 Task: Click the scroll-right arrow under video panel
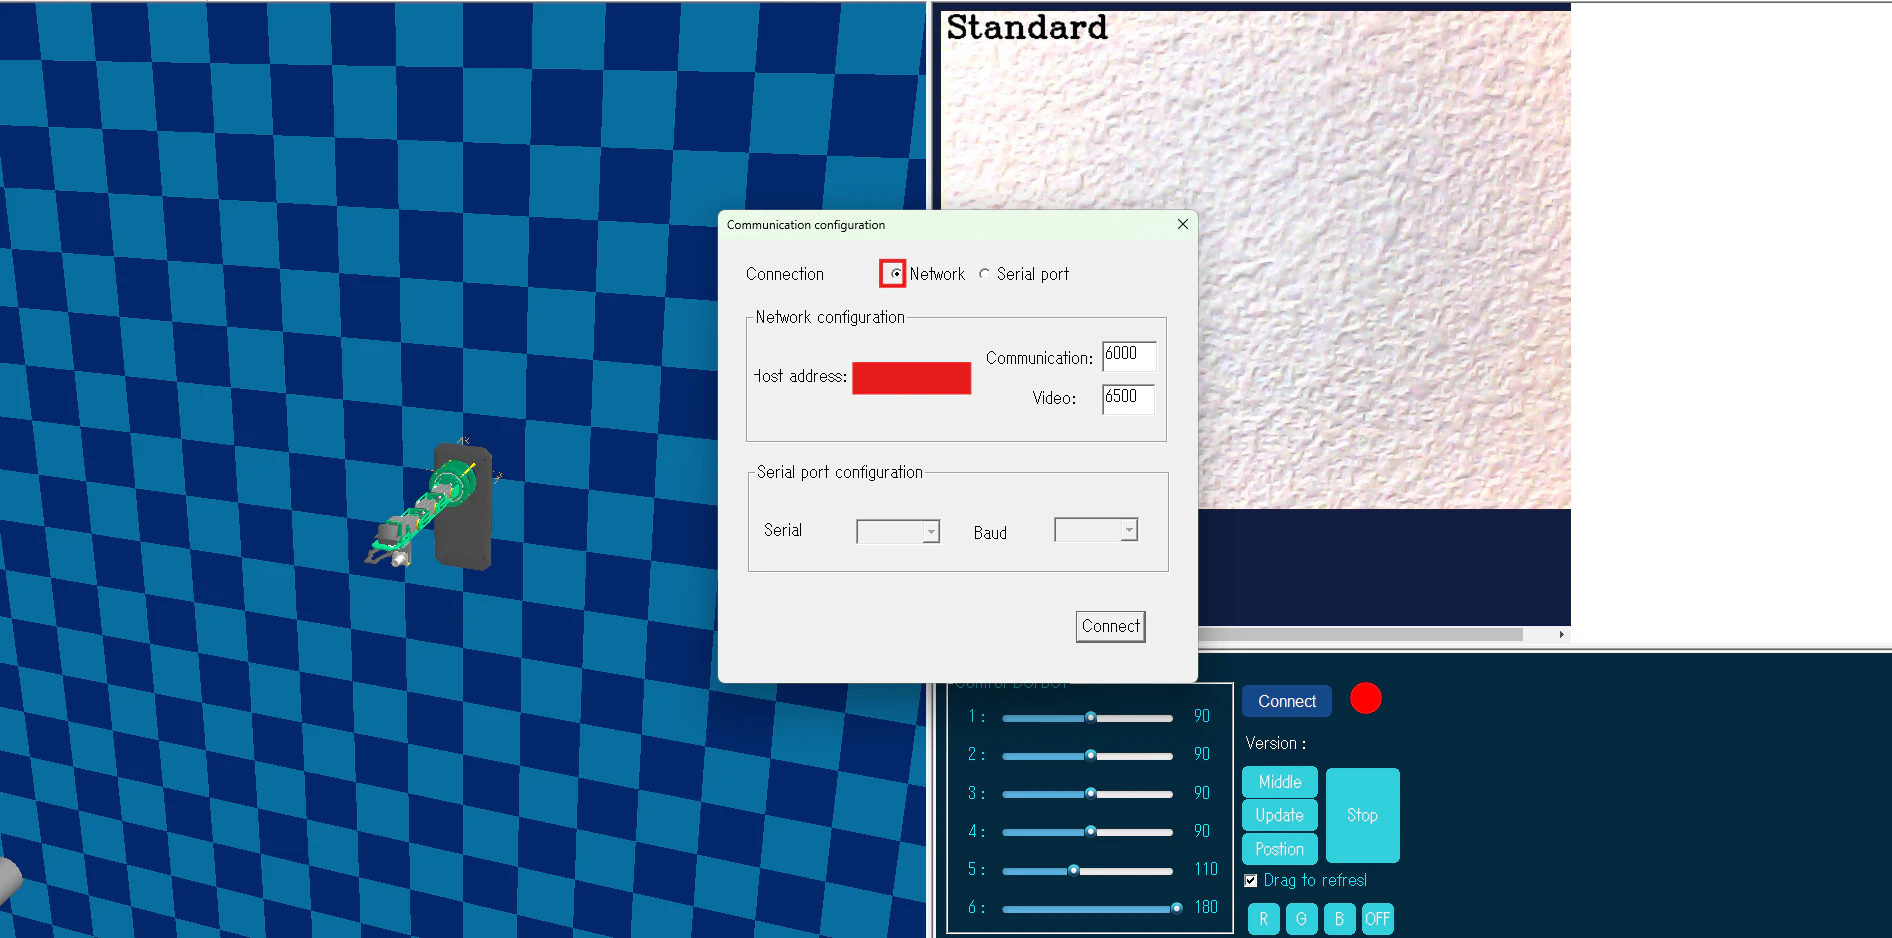tap(1561, 635)
